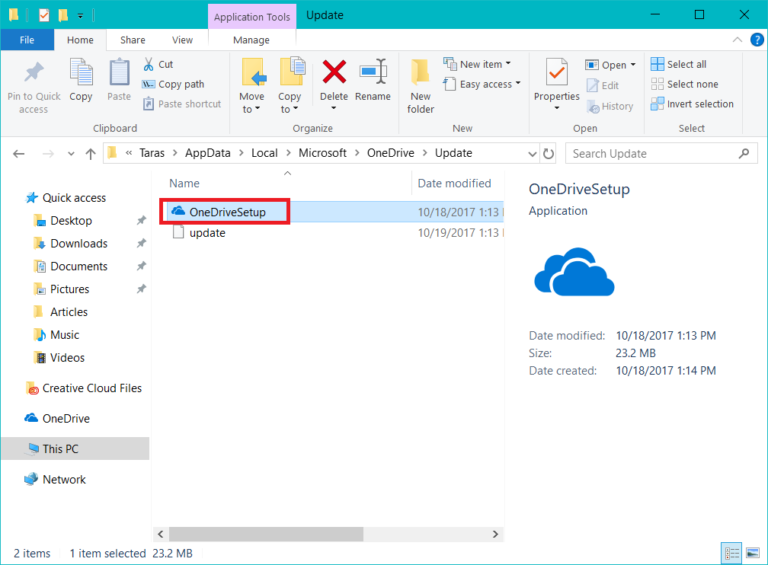Navigate to Local in the breadcrumb

tap(264, 153)
